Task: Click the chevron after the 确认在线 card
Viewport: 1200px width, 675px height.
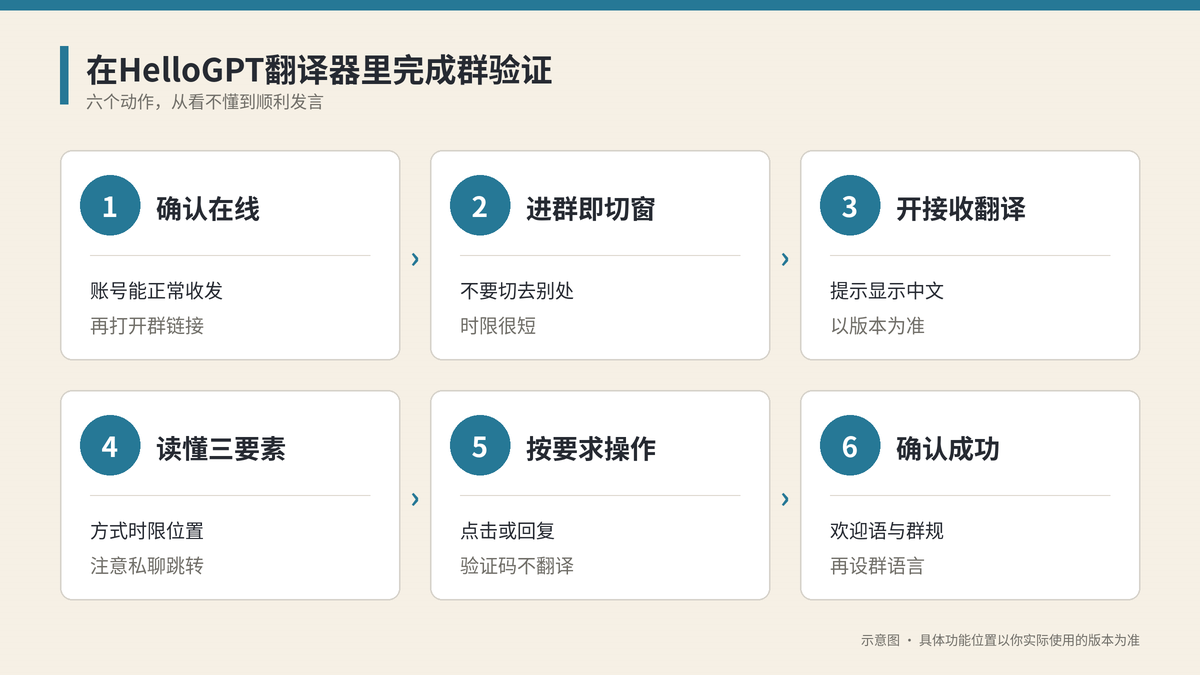Action: pyautogui.click(x=415, y=260)
